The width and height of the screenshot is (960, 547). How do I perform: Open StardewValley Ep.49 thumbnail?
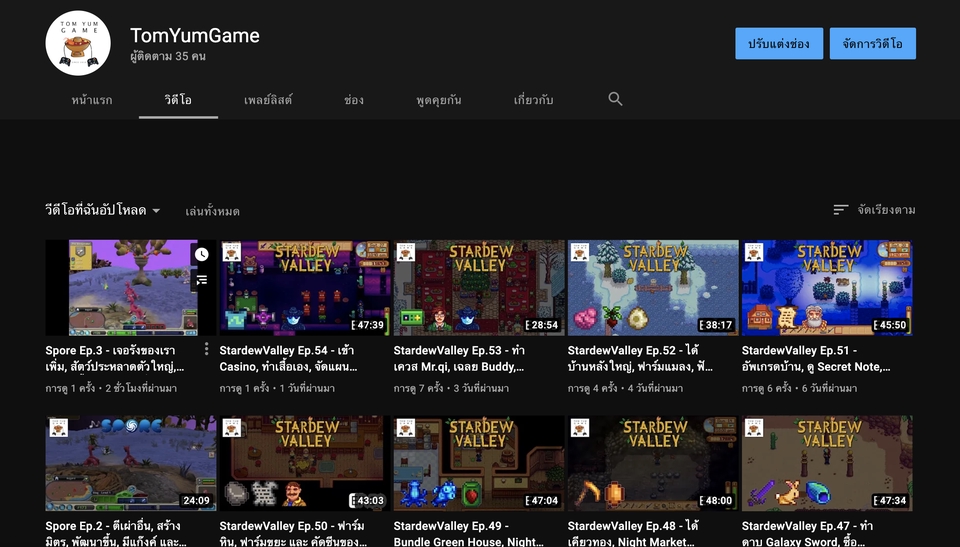tap(479, 463)
